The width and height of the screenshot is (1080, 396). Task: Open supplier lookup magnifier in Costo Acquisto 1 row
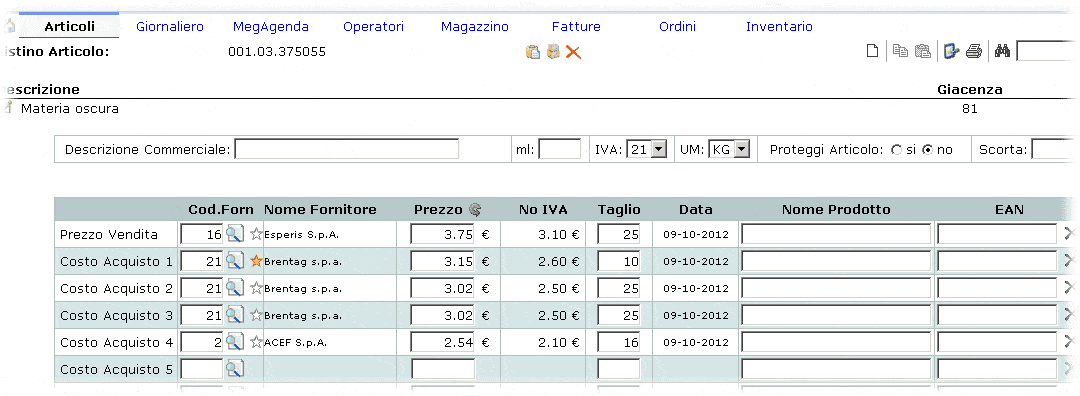(235, 261)
